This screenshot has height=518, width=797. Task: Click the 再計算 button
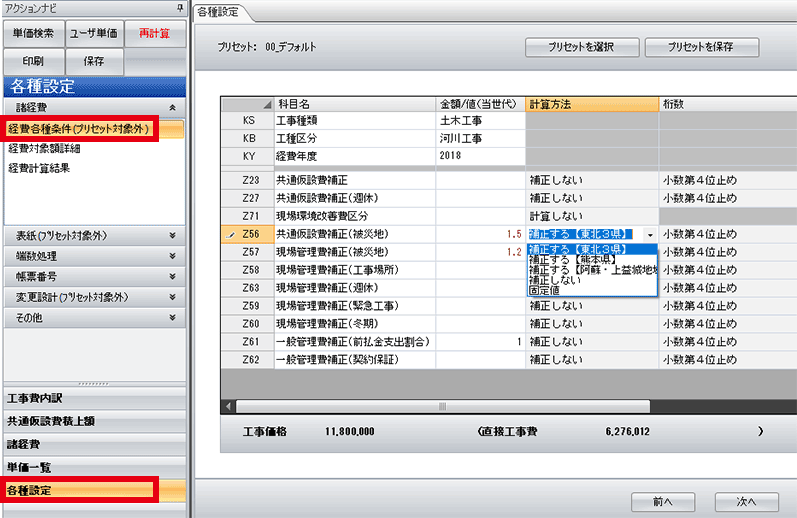click(x=155, y=33)
